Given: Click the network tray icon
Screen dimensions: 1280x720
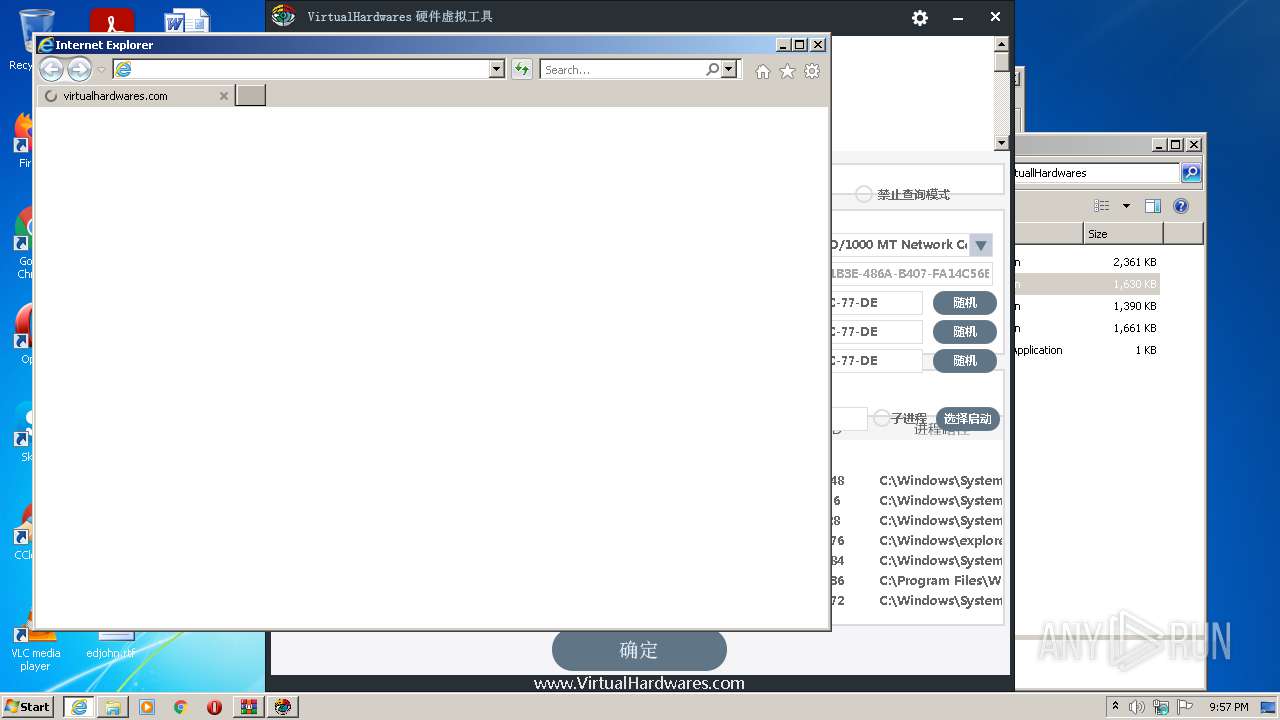Looking at the screenshot, I should click(x=1160, y=707).
